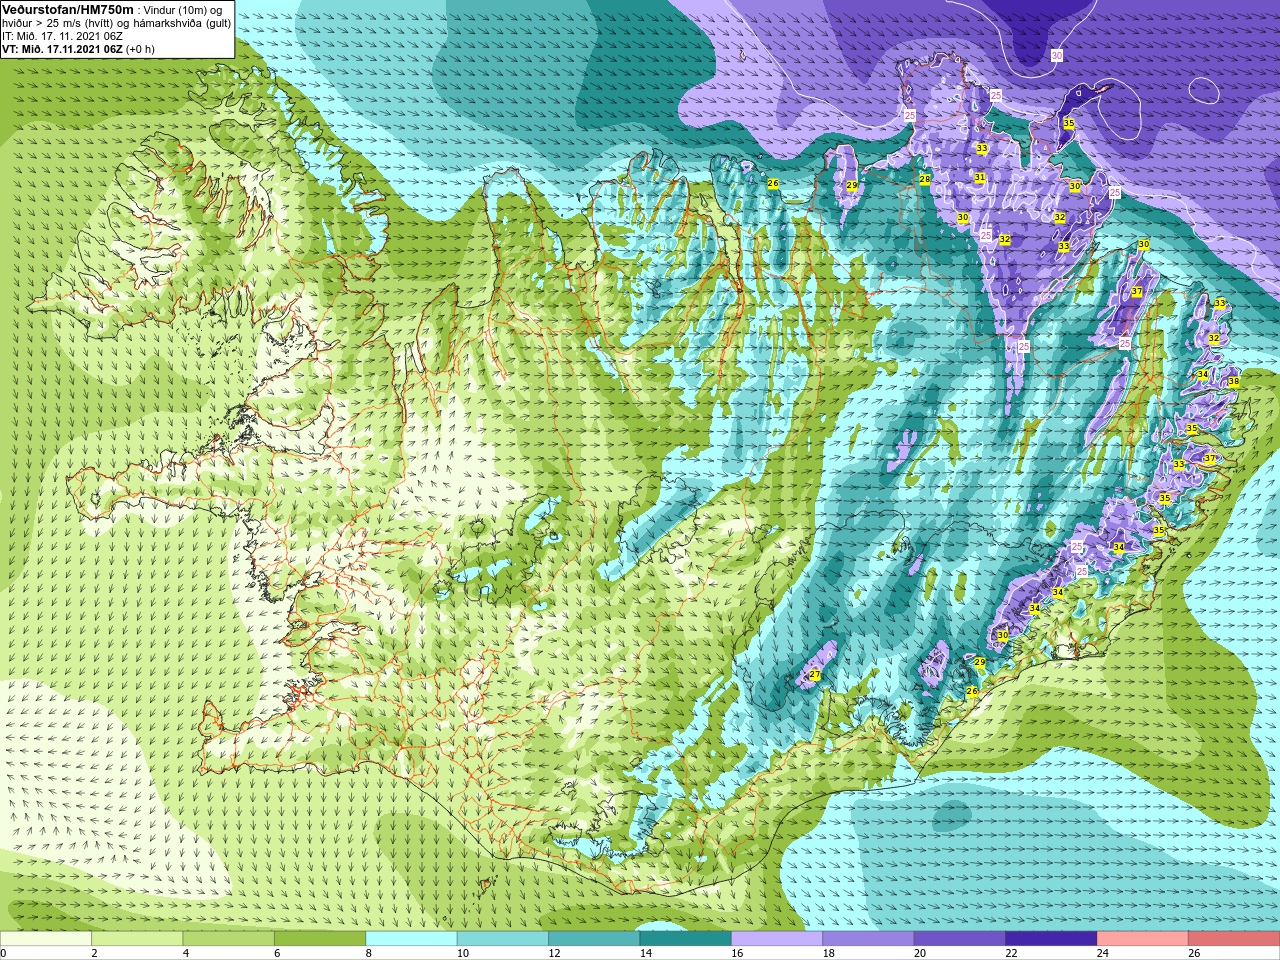Click the 10–12 m/s legend color swatch

pyautogui.click(x=503, y=939)
